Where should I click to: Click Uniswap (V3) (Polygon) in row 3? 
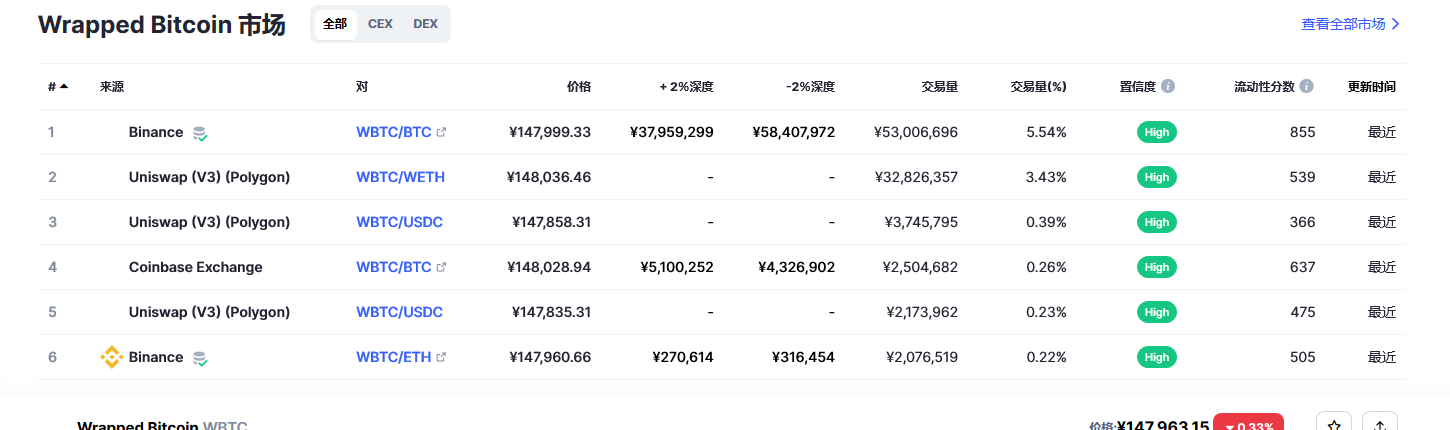209,222
